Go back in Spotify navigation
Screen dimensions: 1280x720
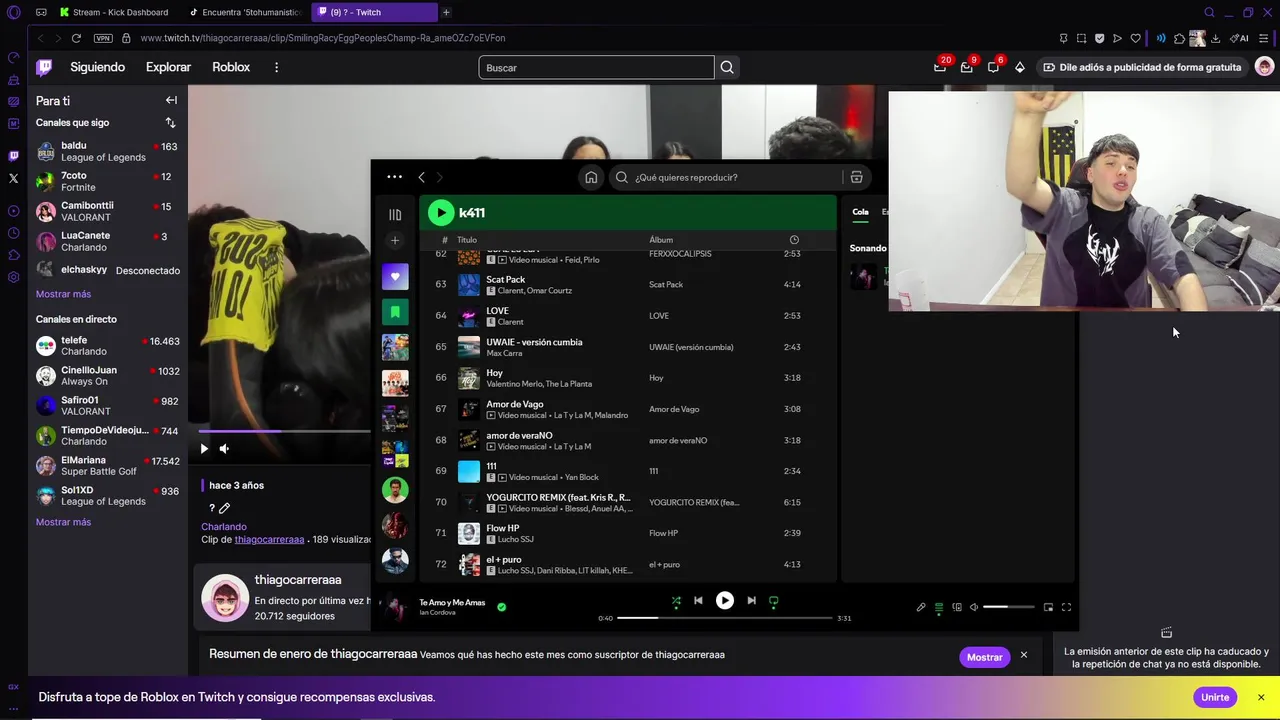click(421, 177)
